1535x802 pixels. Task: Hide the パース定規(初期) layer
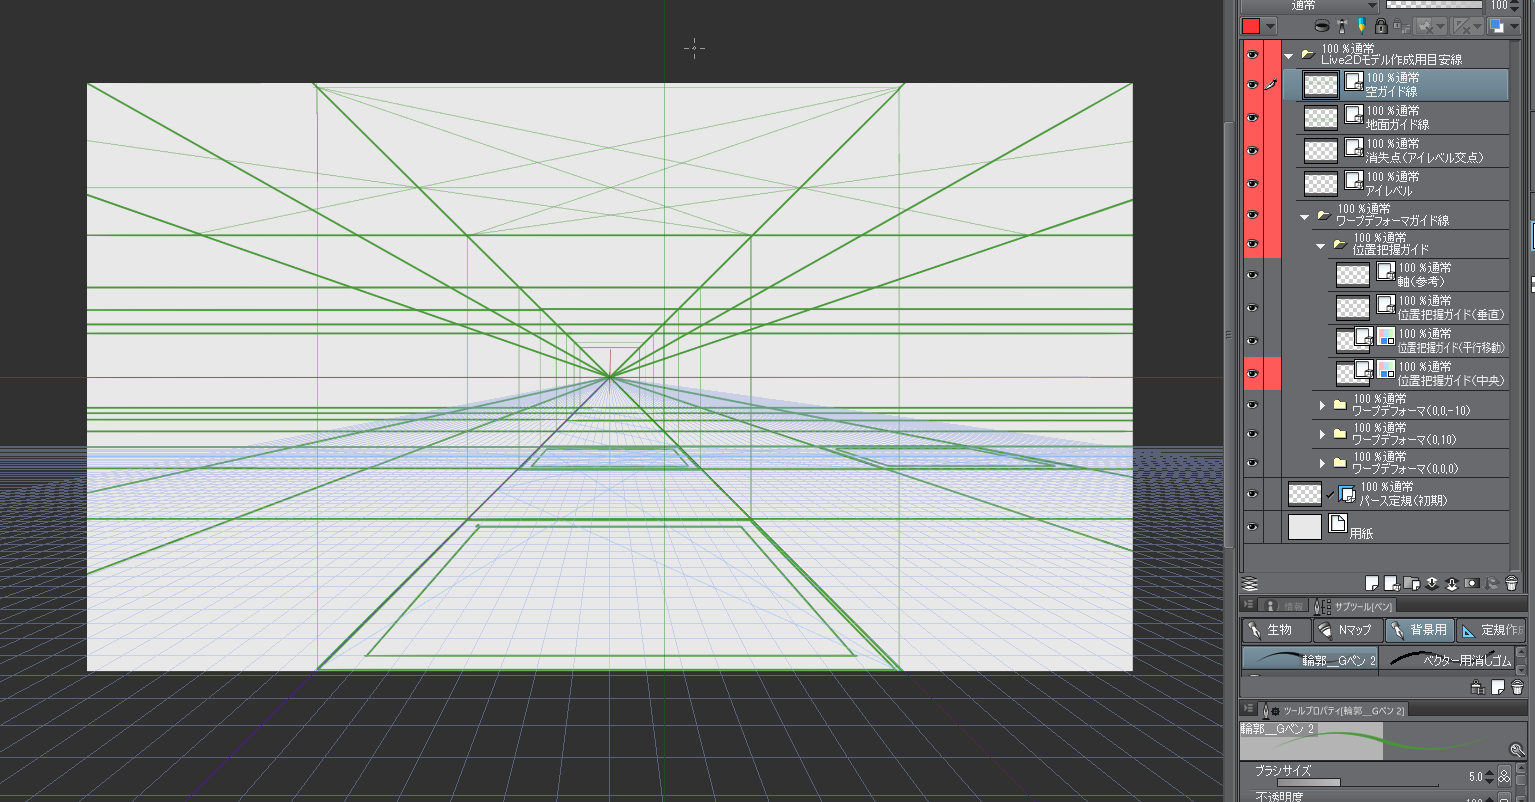tap(1252, 493)
